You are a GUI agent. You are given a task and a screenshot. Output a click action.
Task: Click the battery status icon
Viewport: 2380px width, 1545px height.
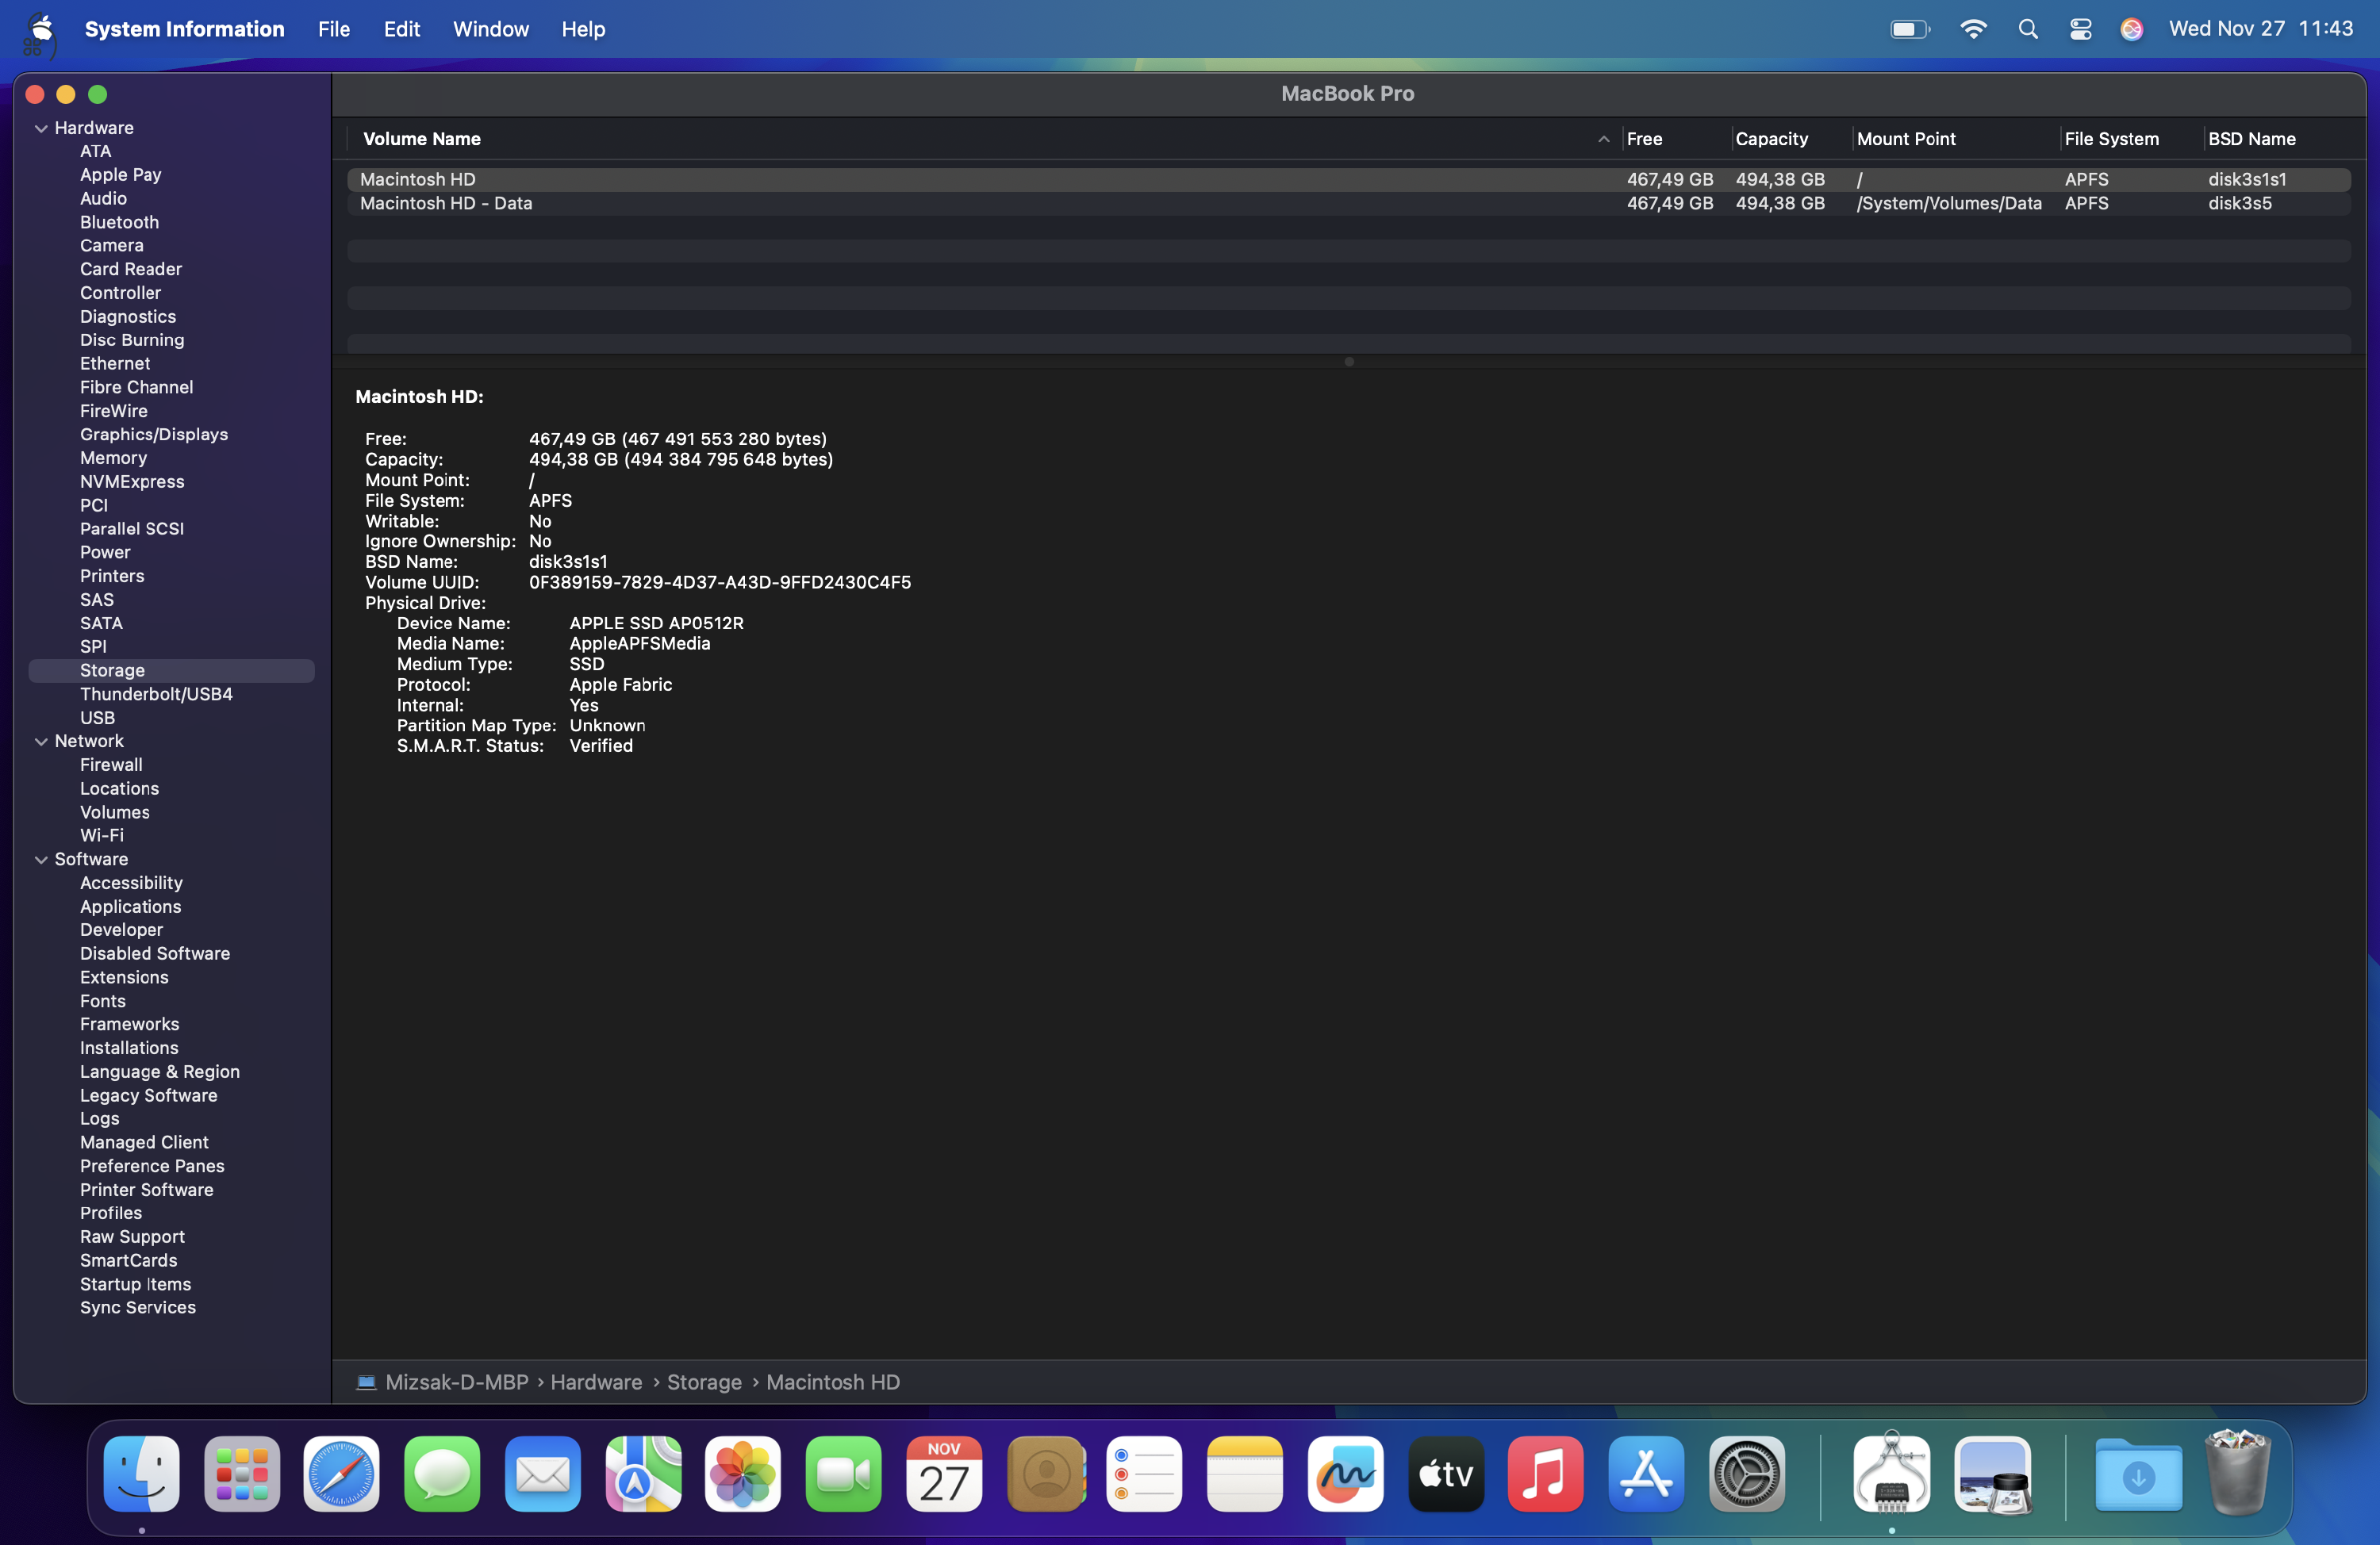pyautogui.click(x=1910, y=29)
